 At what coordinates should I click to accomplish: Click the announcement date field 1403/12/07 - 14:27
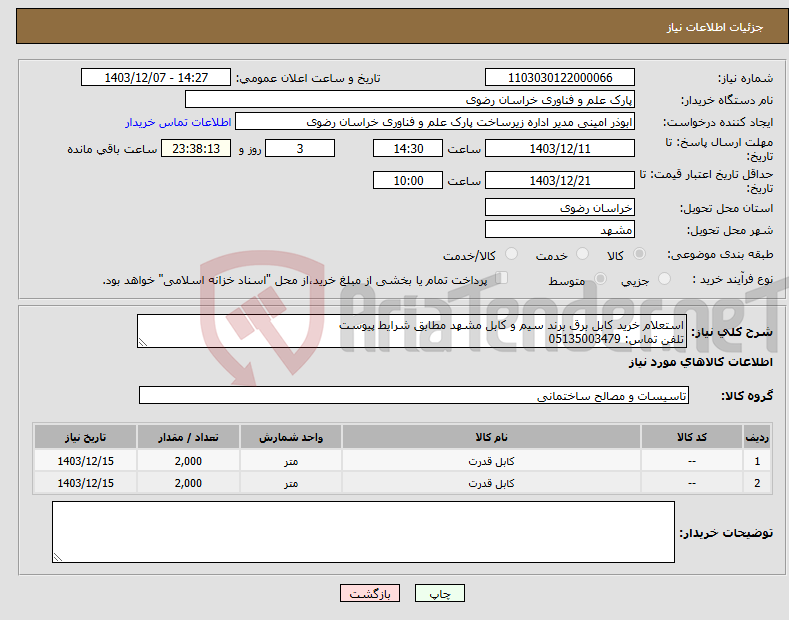point(156,78)
